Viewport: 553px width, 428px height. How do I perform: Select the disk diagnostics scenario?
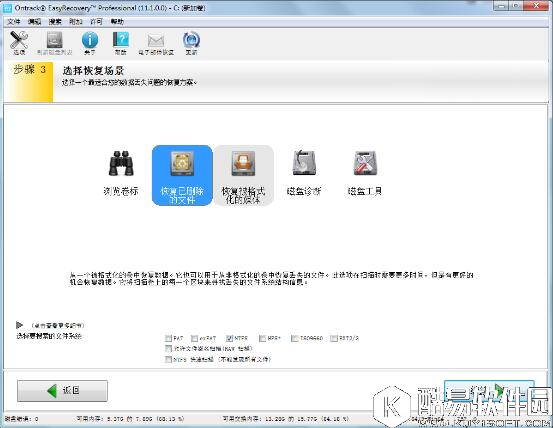(304, 173)
